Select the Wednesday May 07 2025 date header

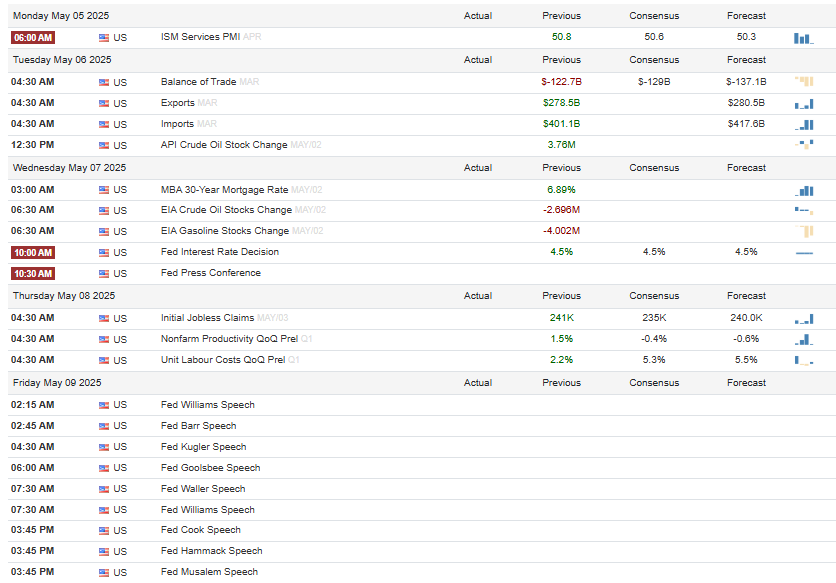(69, 168)
